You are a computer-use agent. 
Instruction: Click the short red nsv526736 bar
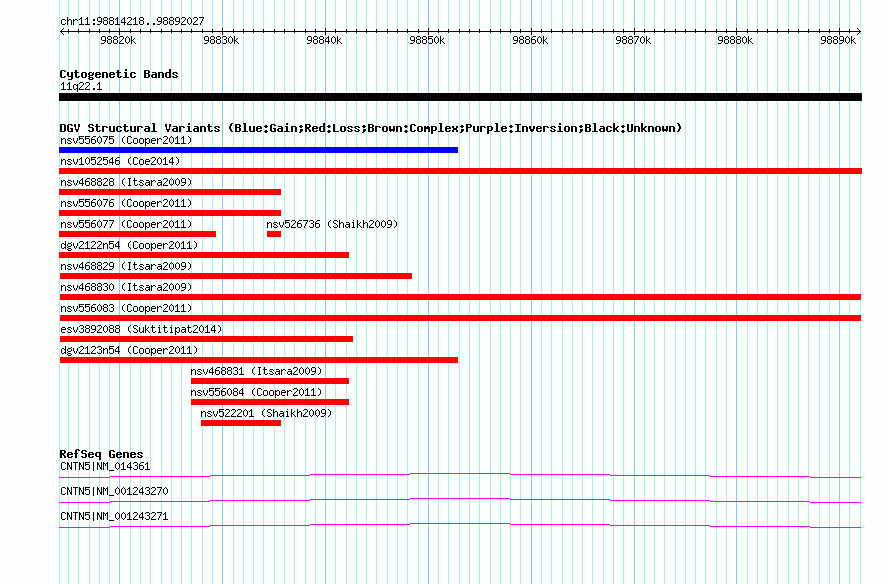point(274,234)
